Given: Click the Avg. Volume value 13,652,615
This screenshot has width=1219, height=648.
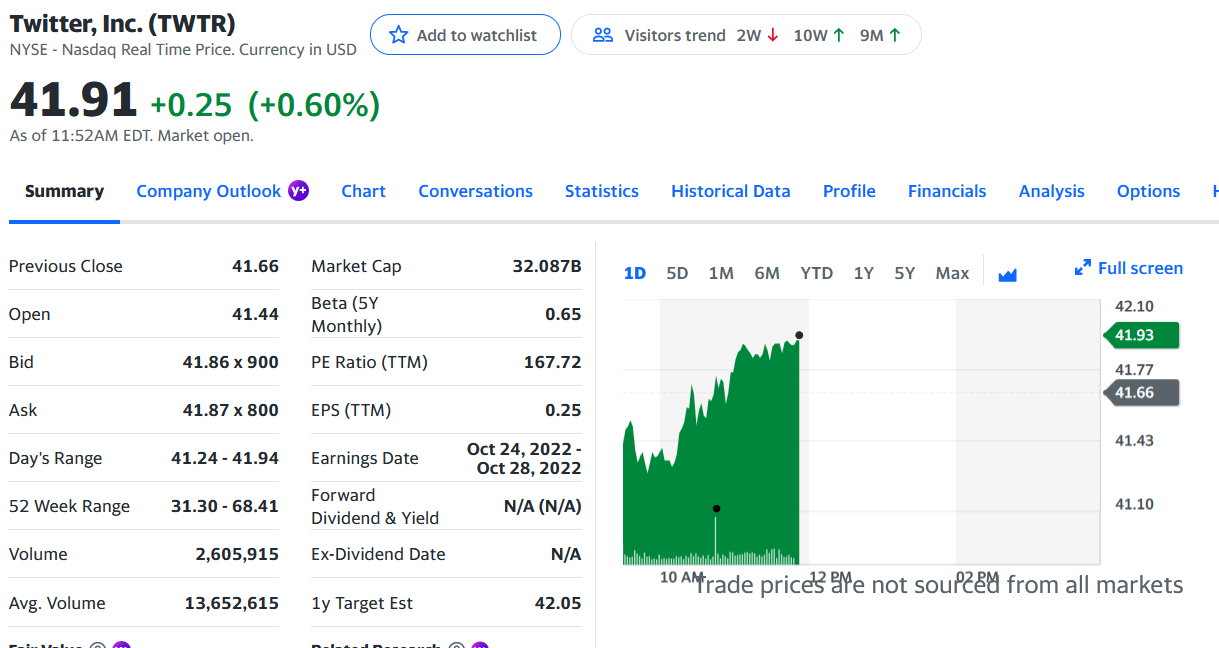Looking at the screenshot, I should pos(232,603).
